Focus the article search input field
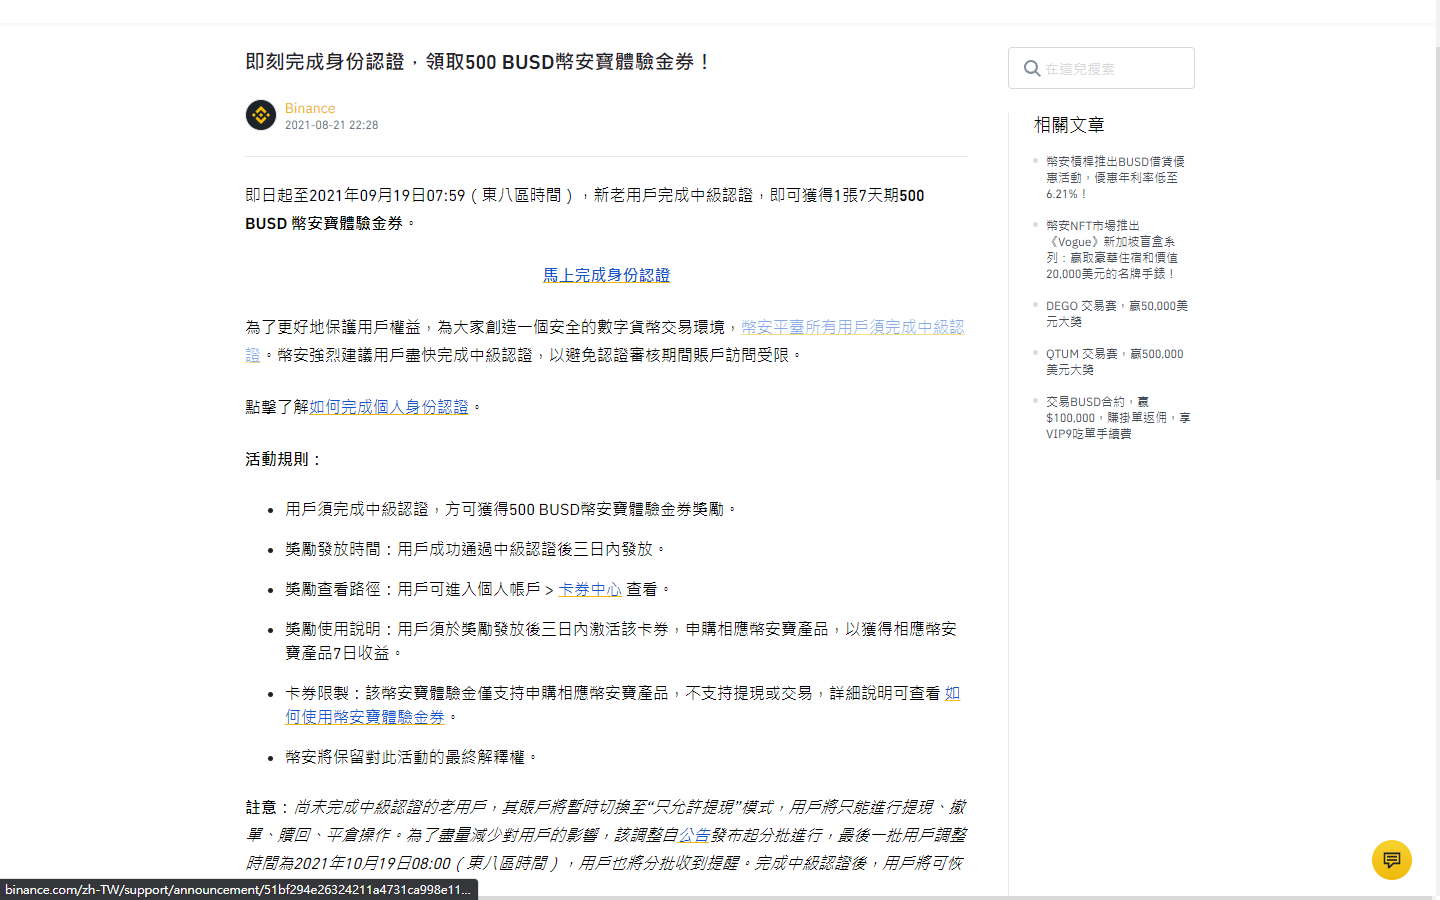 [1101, 68]
